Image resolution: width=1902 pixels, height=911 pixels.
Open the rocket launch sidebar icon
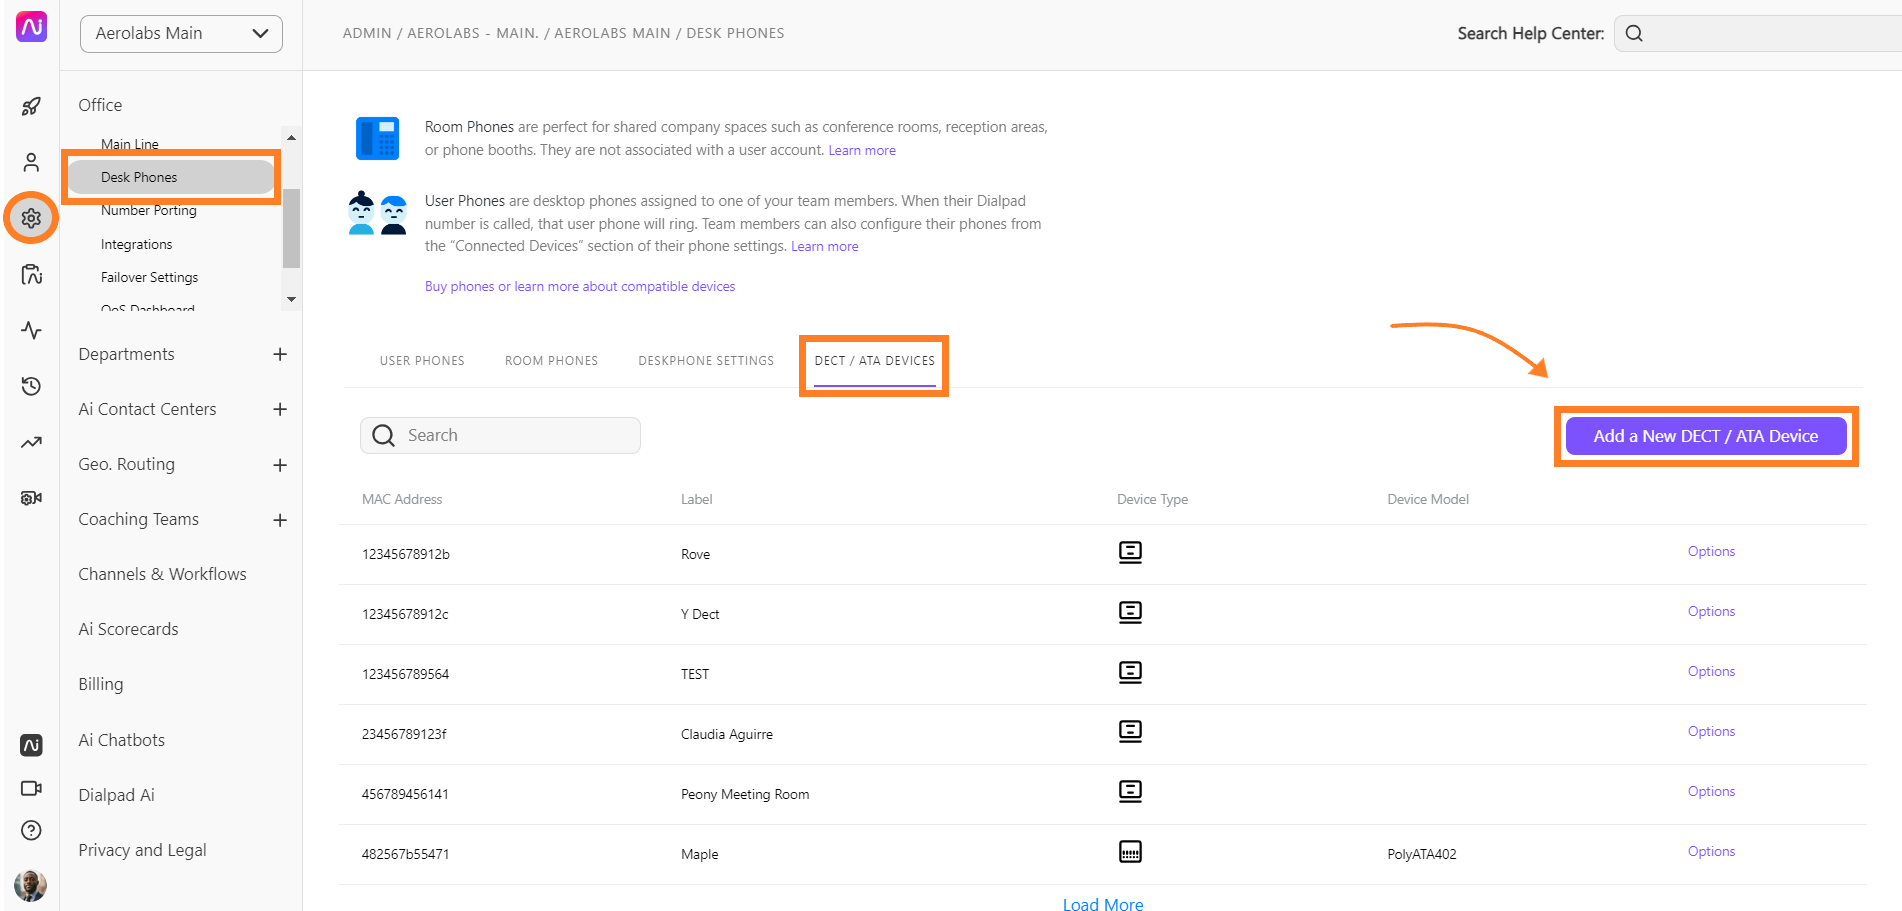(31, 106)
